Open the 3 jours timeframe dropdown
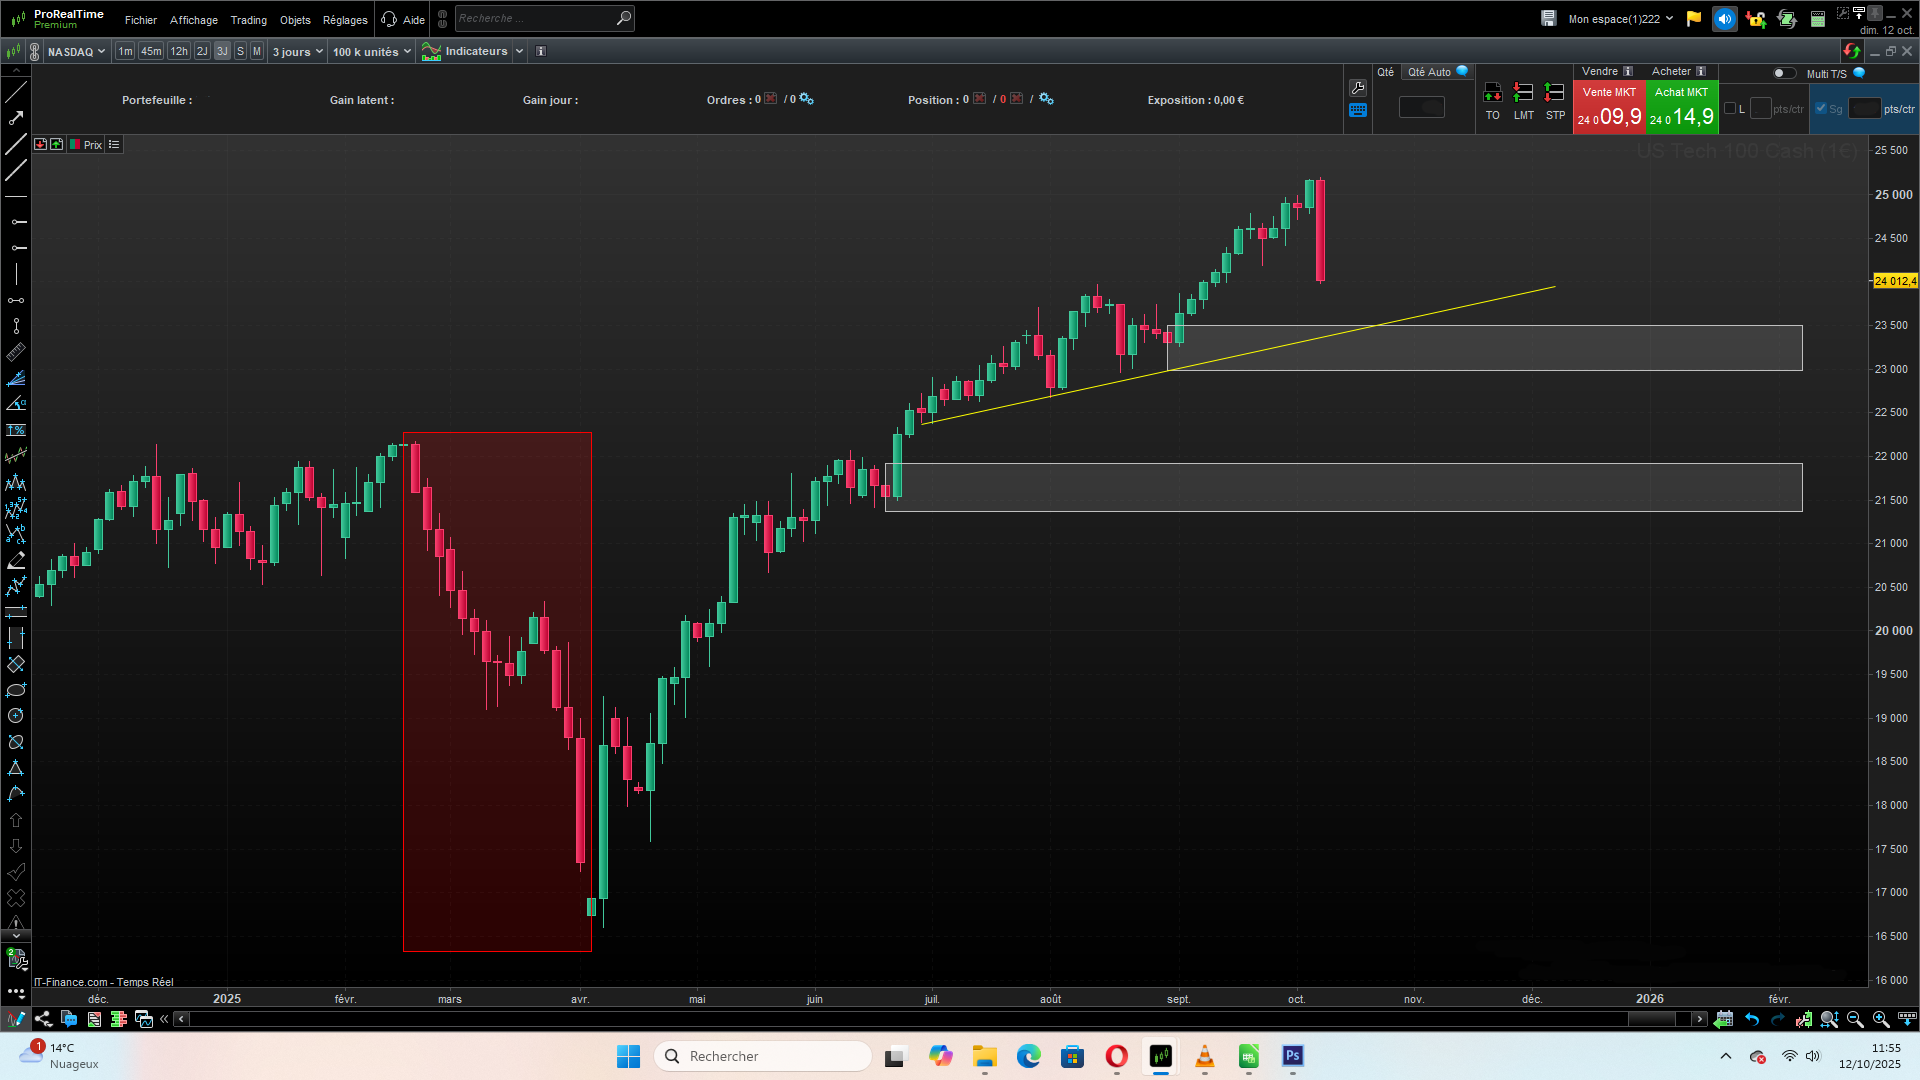This screenshot has height=1080, width=1920. 297,52
